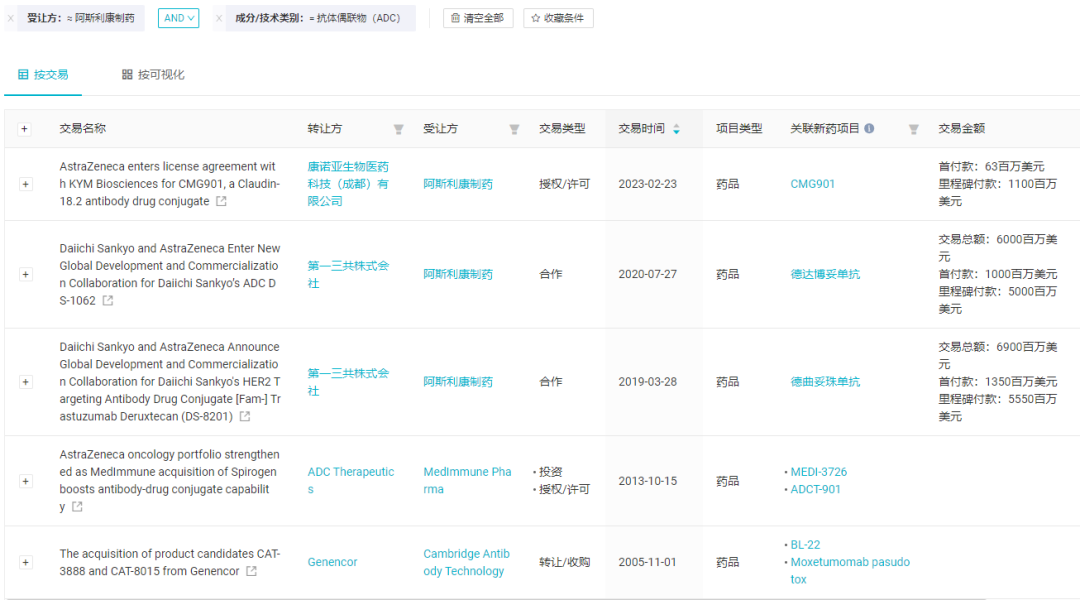Open the 关联新药项目 column filter icon
The height and width of the screenshot is (600, 1080).
[x=913, y=129]
